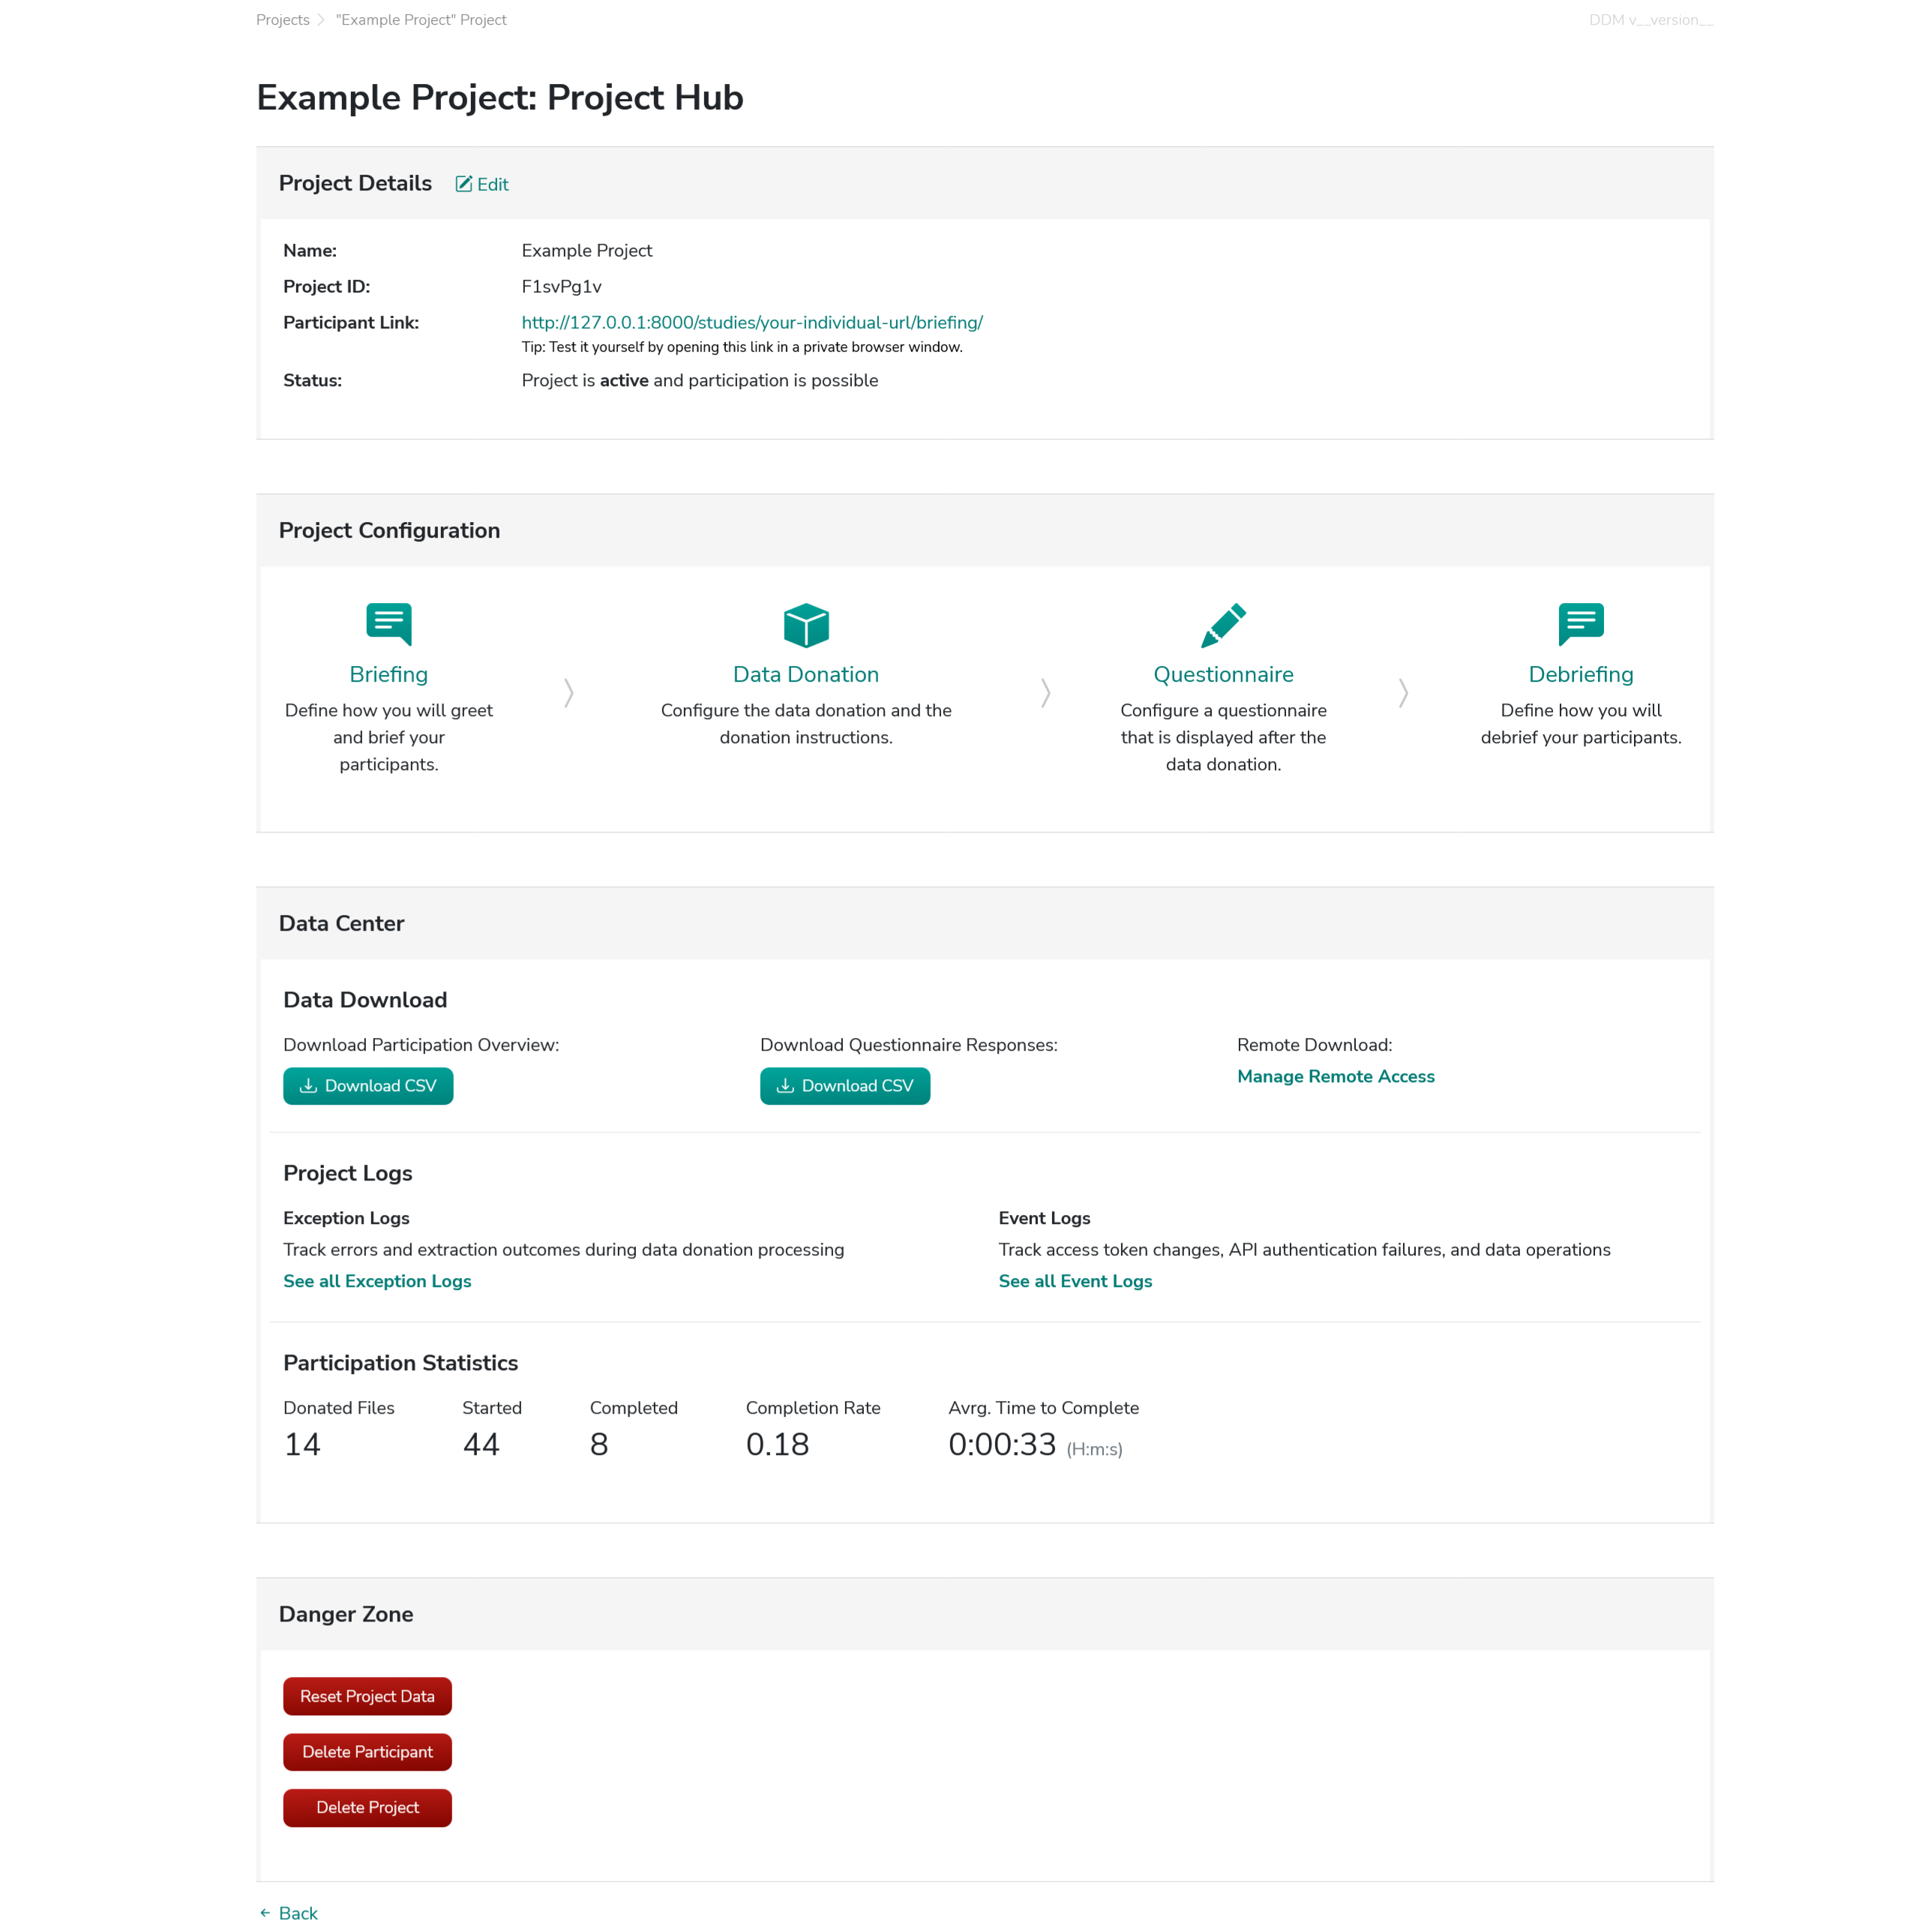Select the Data Donation cube icon
The width and height of the screenshot is (1931, 1932).
tap(806, 624)
